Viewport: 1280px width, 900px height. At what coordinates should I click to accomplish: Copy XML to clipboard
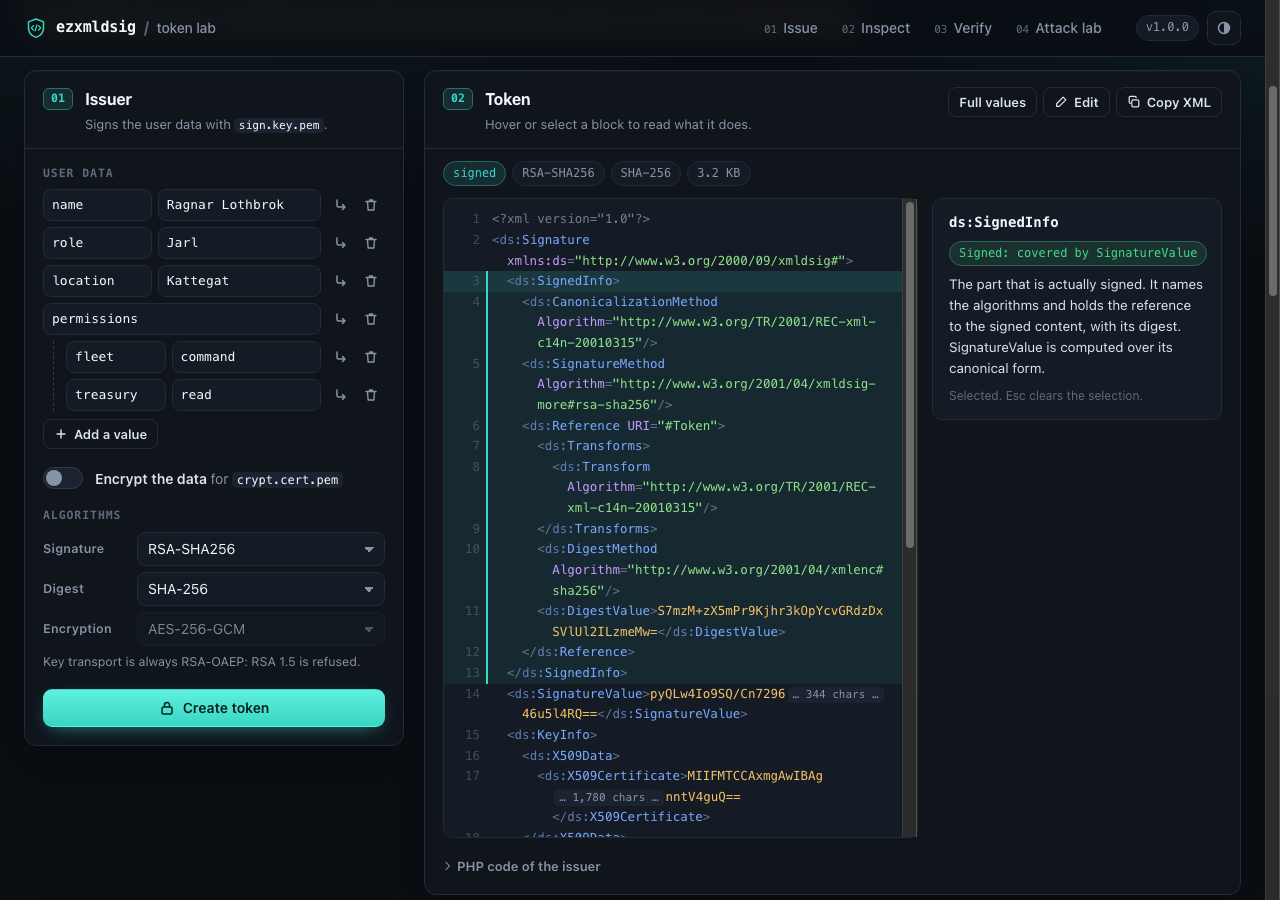[x=1169, y=102]
